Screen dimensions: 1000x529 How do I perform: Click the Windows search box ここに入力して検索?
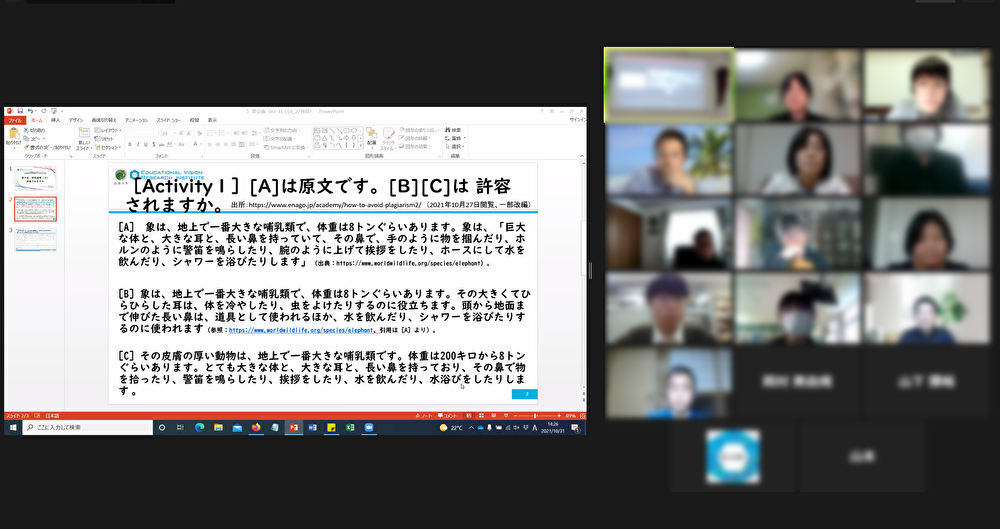point(88,428)
